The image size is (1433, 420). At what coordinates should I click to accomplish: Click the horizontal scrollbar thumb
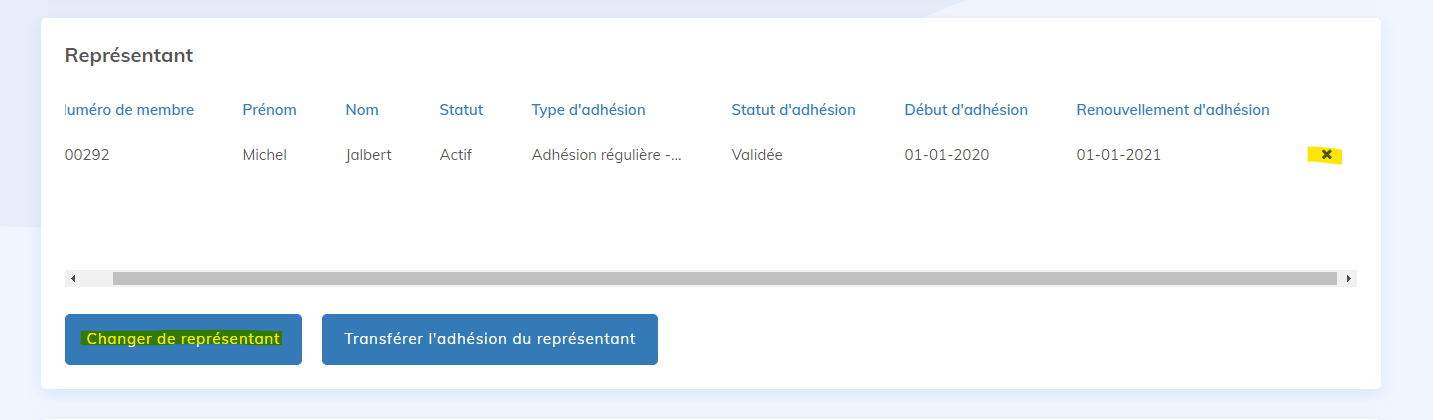pyautogui.click(x=724, y=278)
